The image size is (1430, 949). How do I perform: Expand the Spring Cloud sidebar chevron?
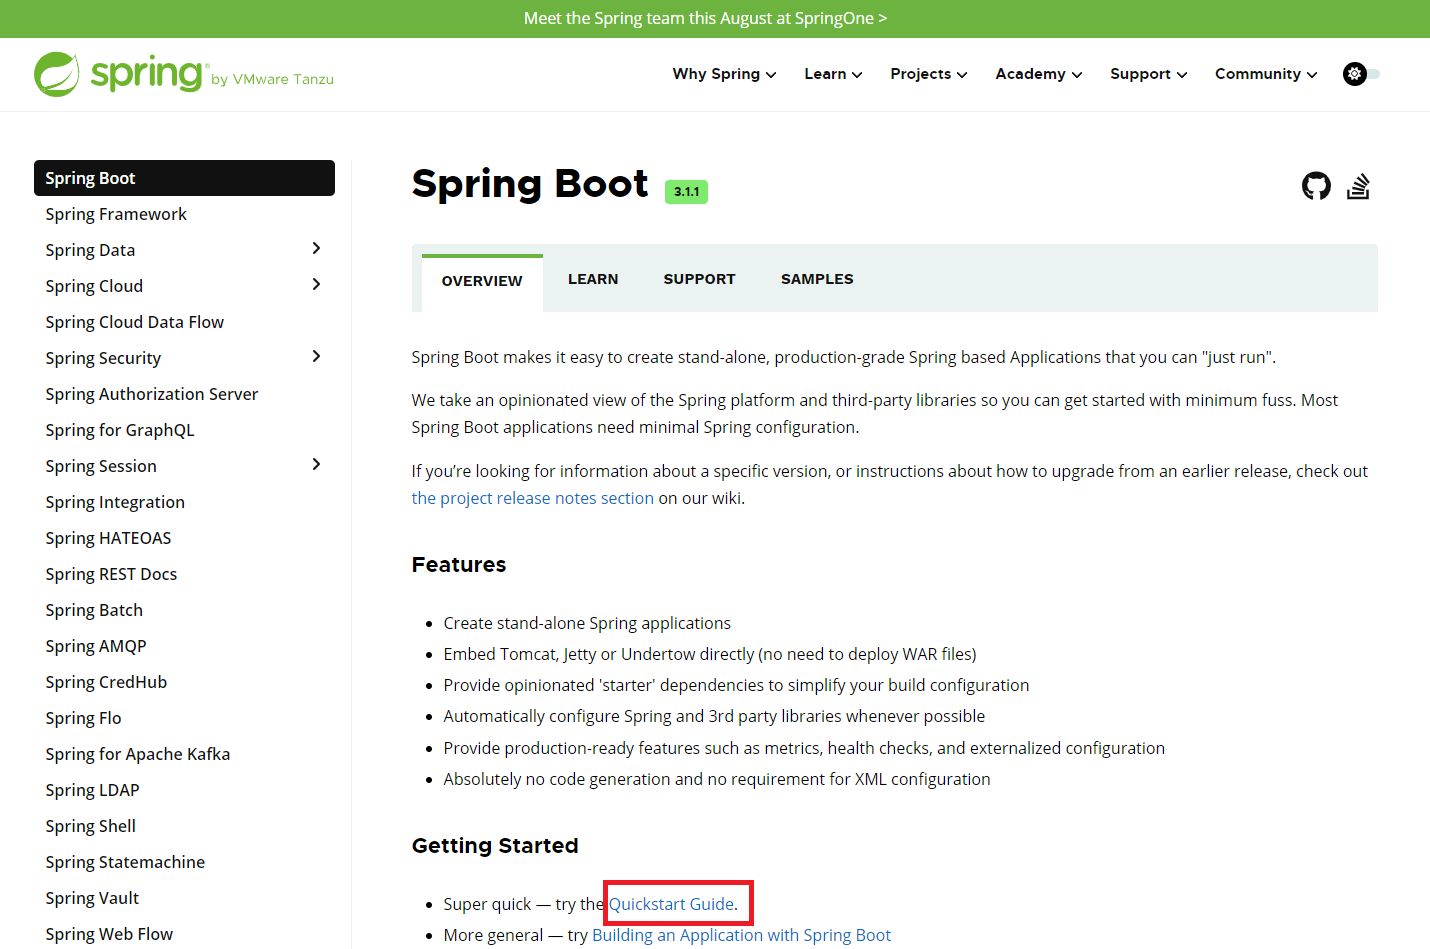coord(316,285)
